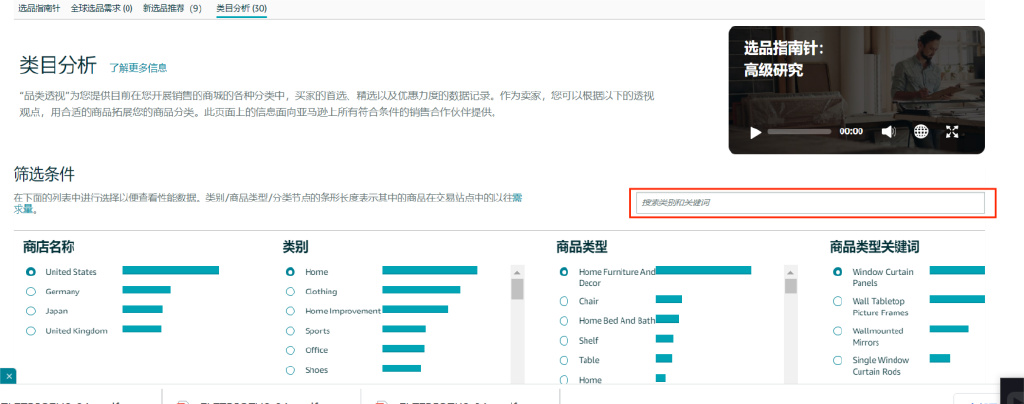Expand the video to fullscreen
The image size is (1024, 404).
coord(952,132)
